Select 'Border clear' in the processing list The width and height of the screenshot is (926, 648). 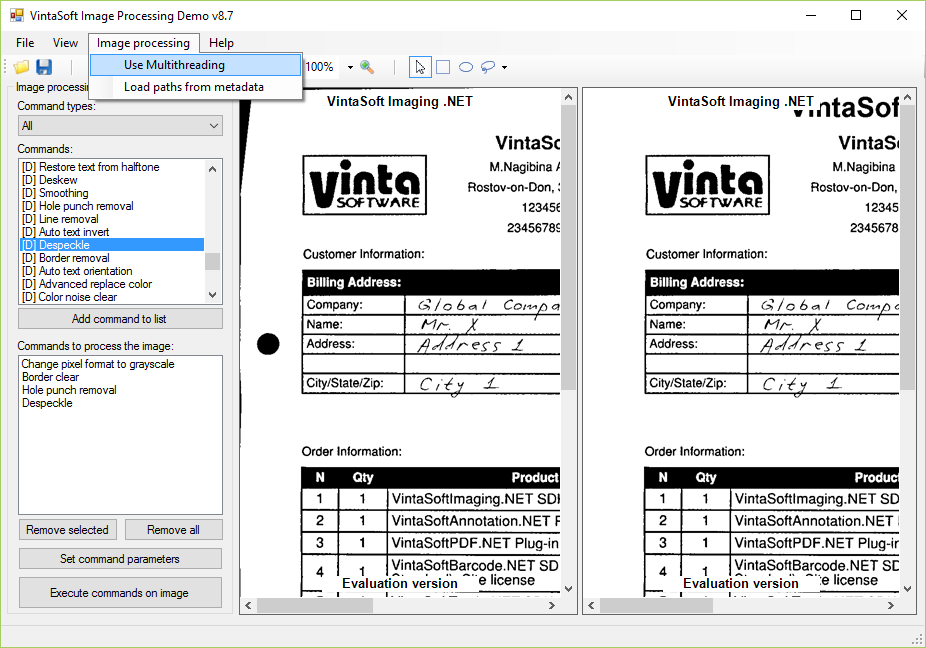click(x=51, y=377)
